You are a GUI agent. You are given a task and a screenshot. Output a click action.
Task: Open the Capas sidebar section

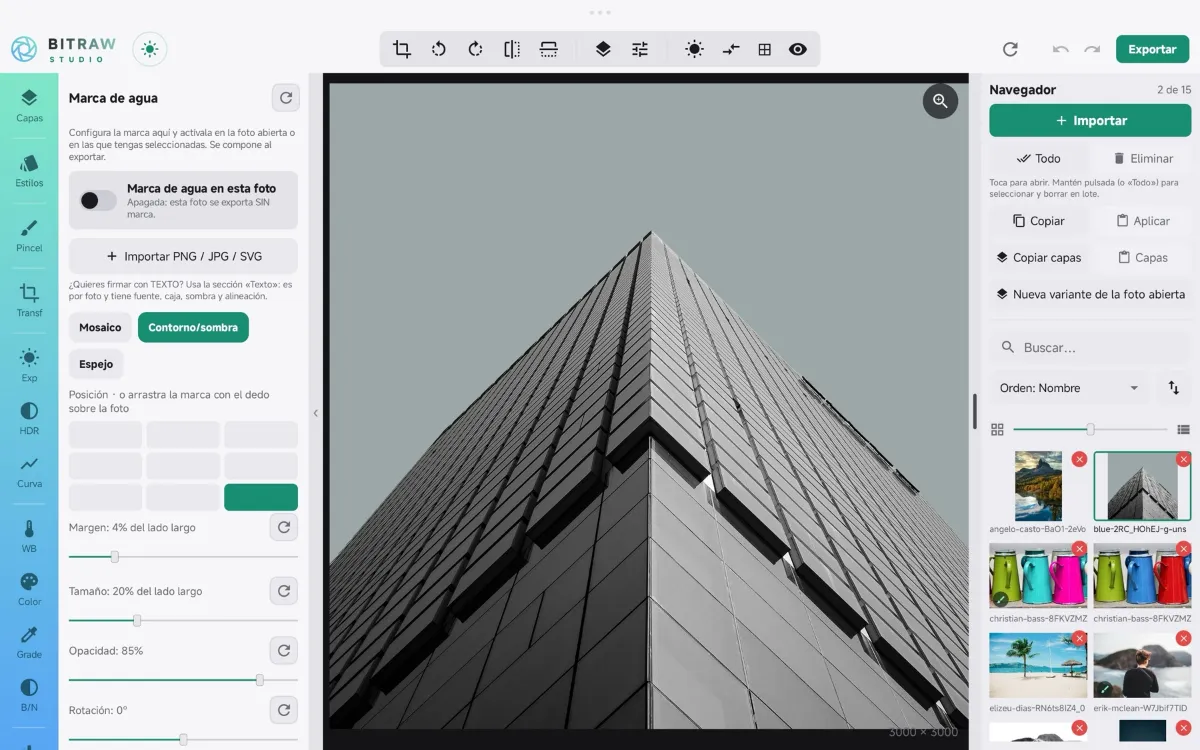(29, 105)
